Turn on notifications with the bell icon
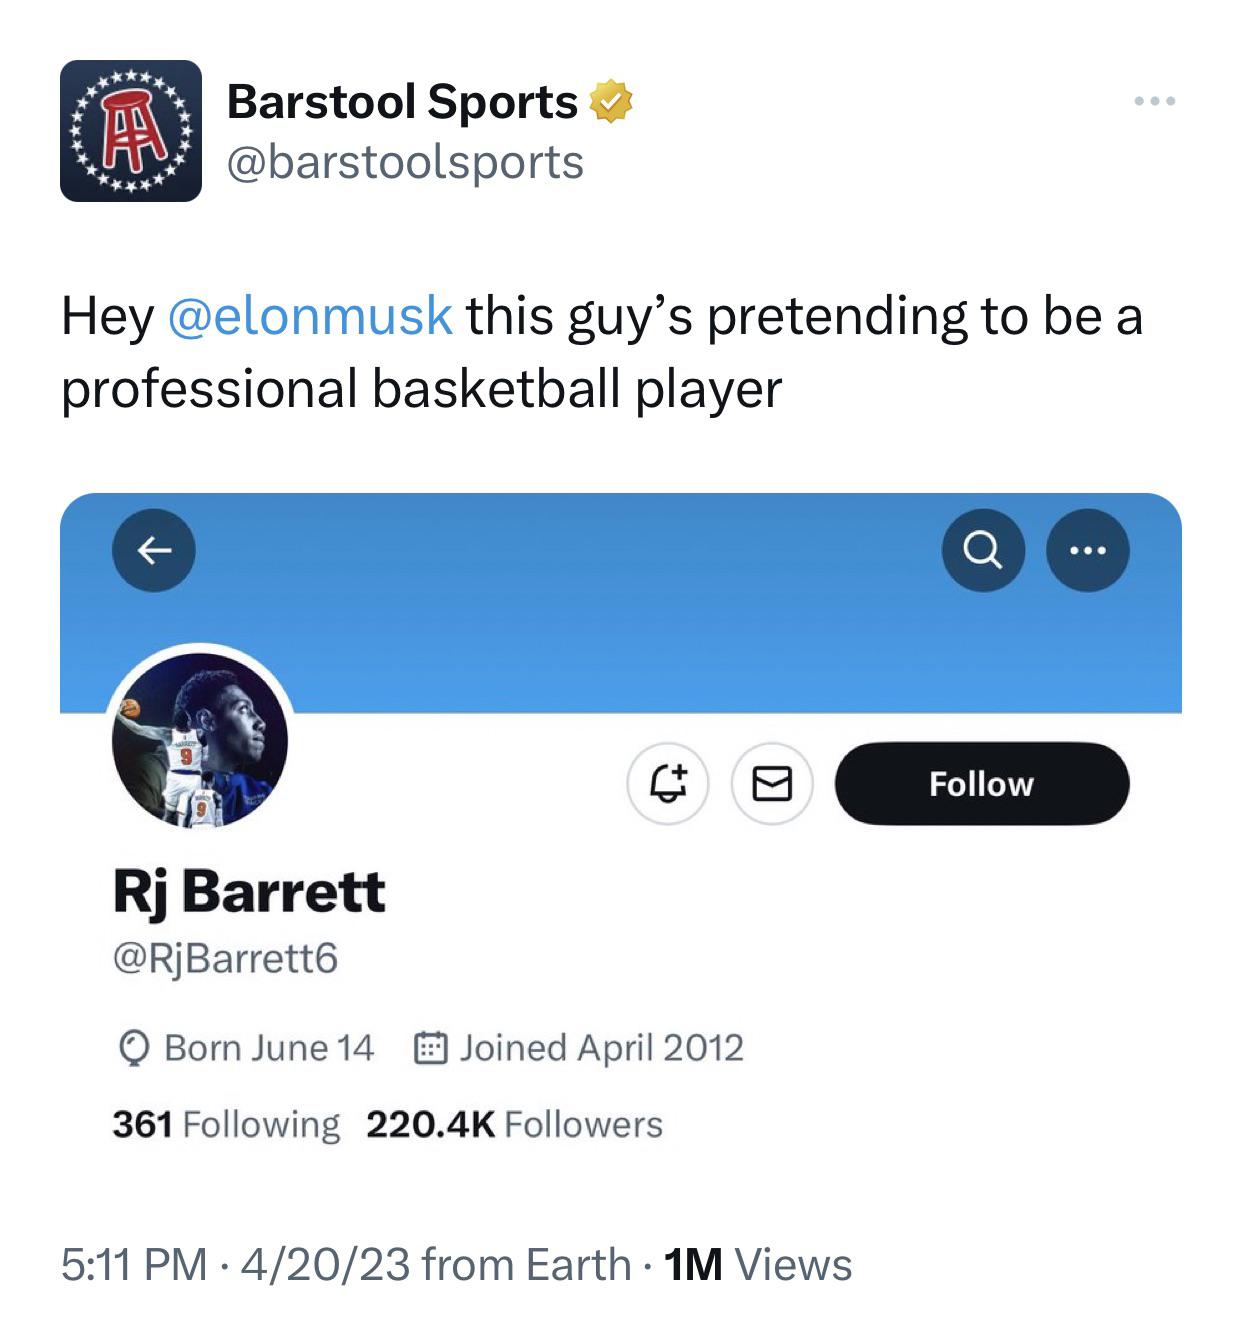Screen dimensions: 1242x1323 pos(668,784)
